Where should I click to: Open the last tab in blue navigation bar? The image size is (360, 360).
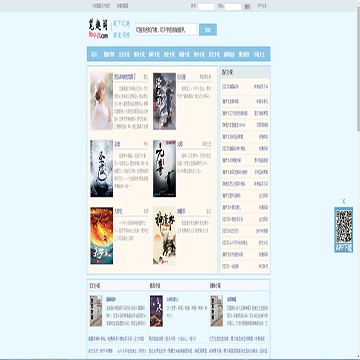pyautogui.click(x=259, y=54)
